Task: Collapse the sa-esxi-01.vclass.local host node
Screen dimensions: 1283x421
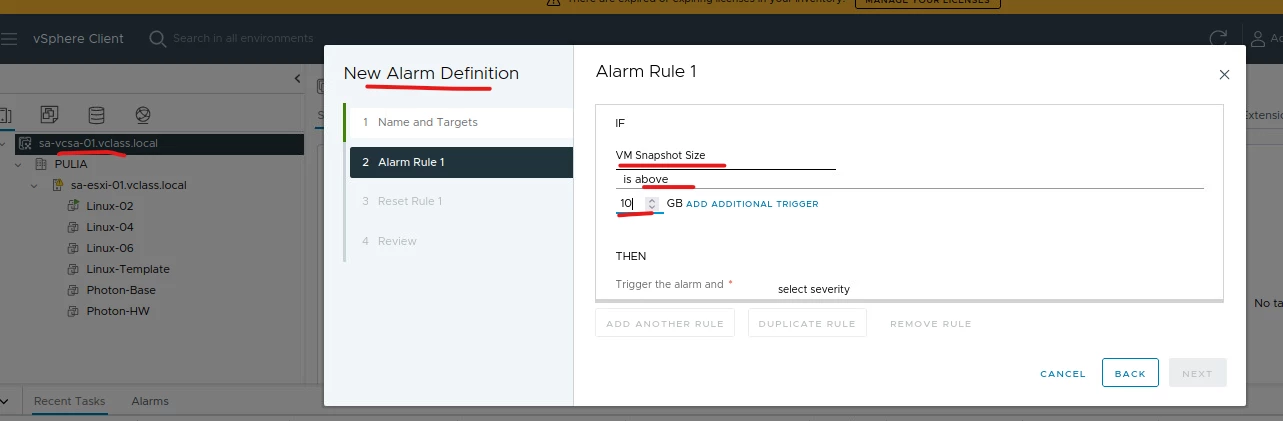Action: pos(33,185)
